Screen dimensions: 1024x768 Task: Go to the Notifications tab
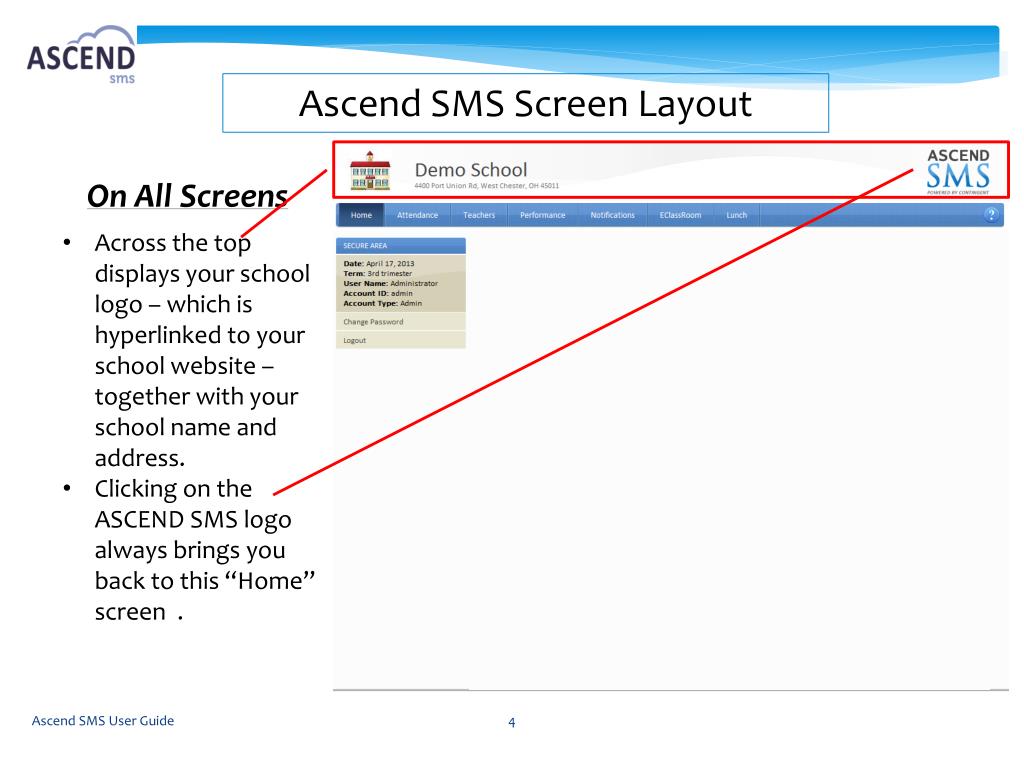(612, 215)
